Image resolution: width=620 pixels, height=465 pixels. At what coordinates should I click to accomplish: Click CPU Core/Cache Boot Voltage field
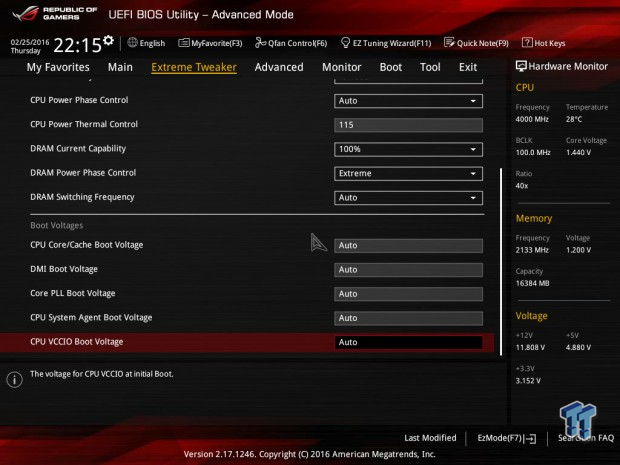408,246
